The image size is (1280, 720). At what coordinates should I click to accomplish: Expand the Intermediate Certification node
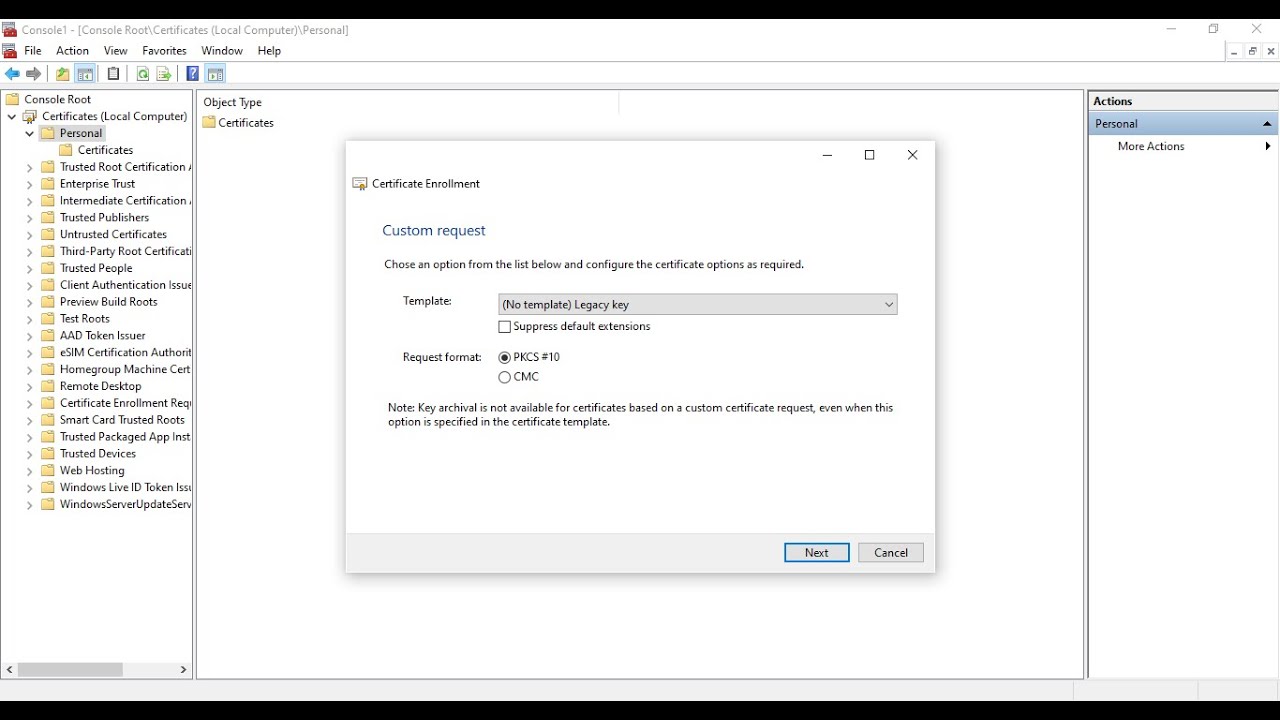point(30,201)
